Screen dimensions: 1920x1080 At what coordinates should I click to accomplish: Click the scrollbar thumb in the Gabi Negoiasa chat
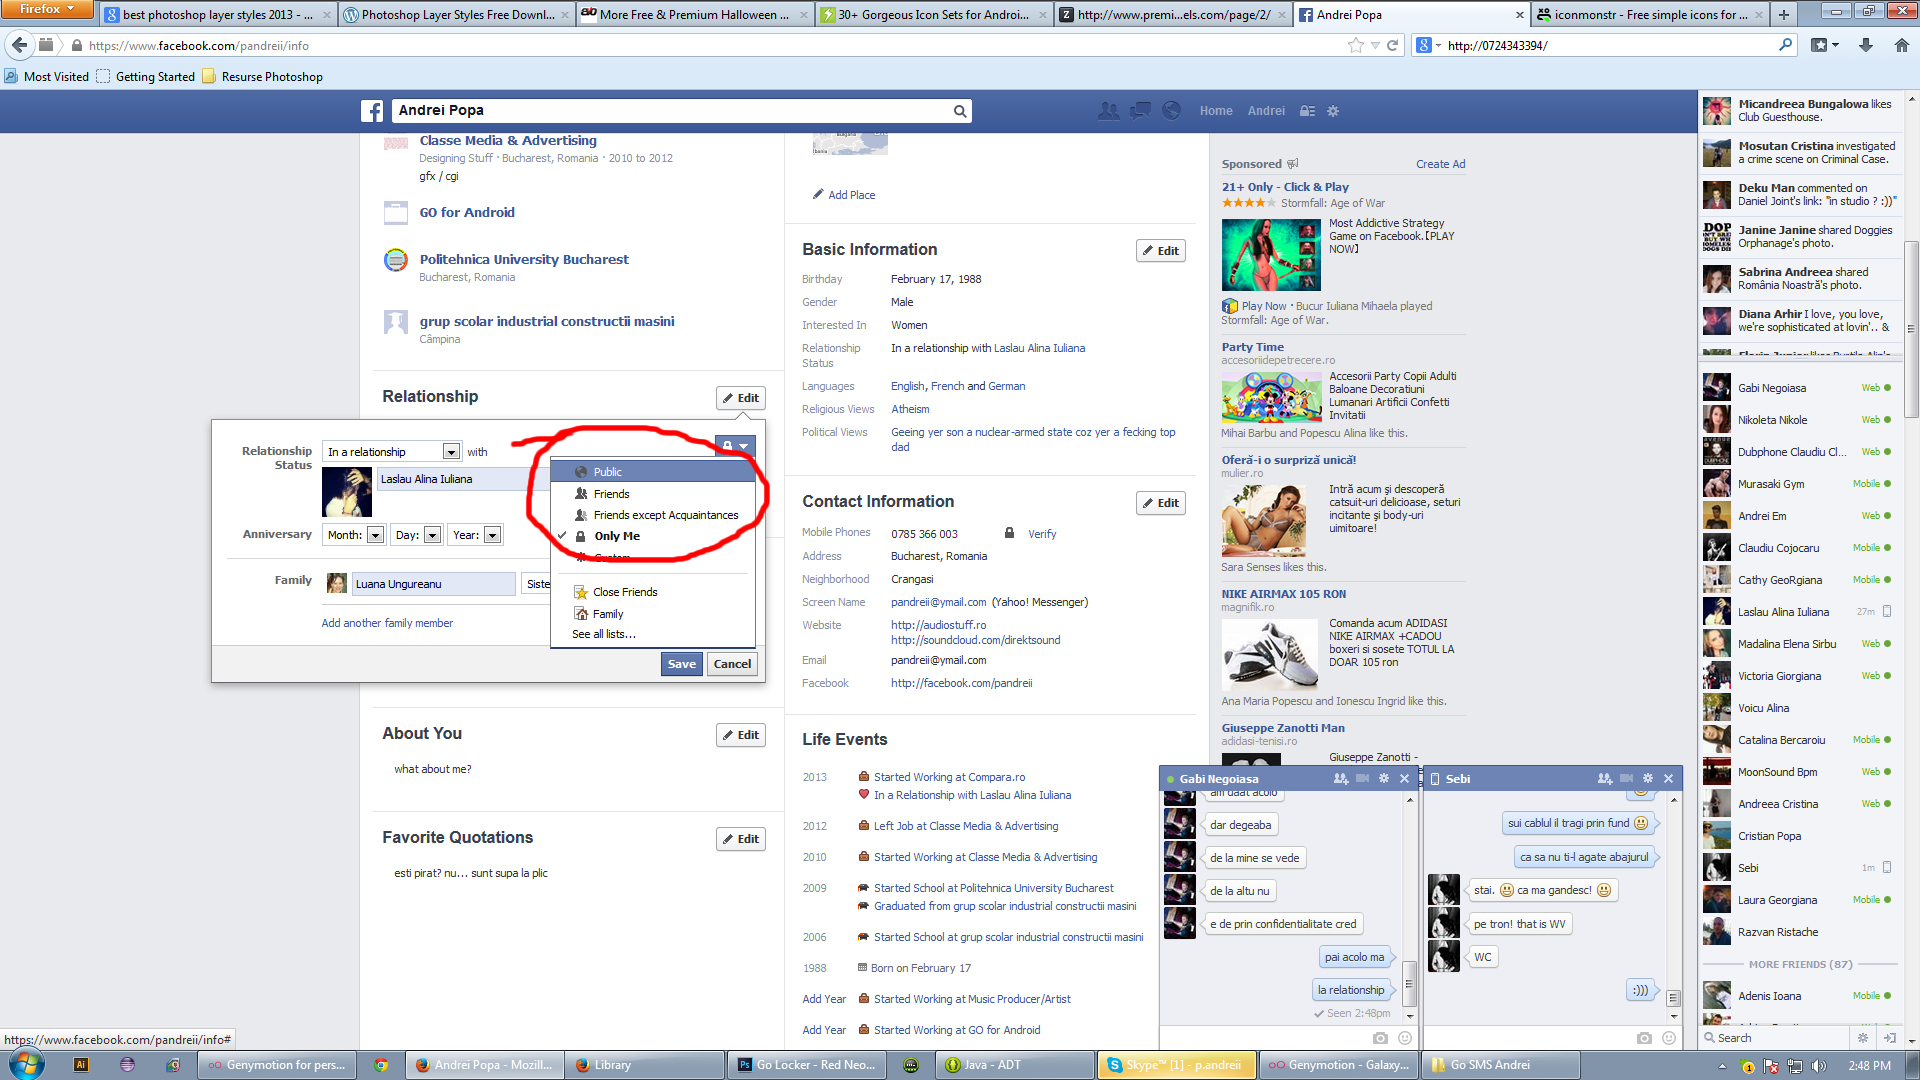[x=1409, y=982]
